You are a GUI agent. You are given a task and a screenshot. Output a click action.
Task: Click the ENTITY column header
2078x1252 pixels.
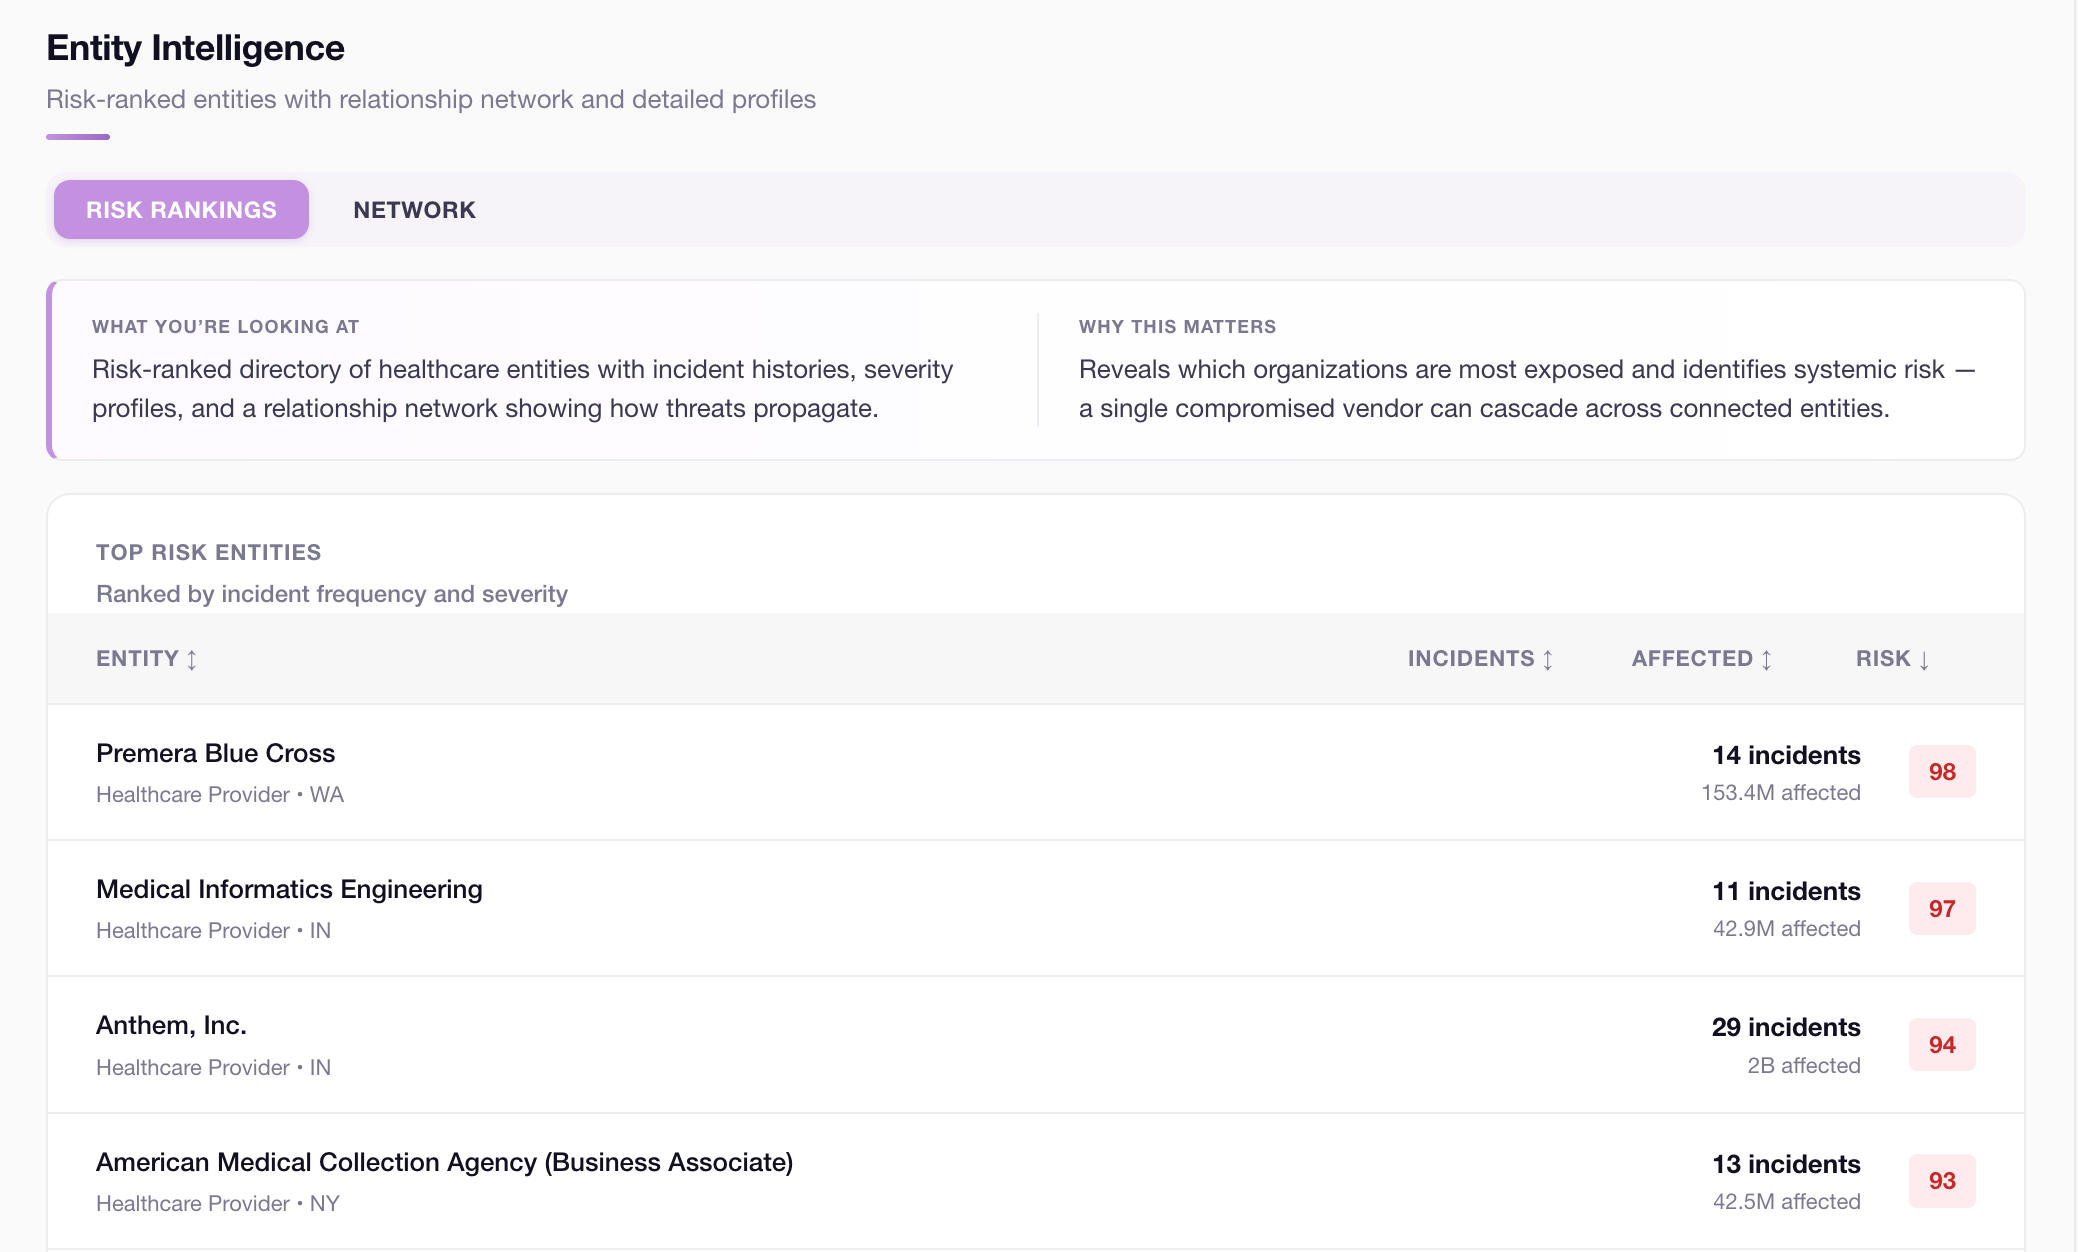(x=137, y=658)
